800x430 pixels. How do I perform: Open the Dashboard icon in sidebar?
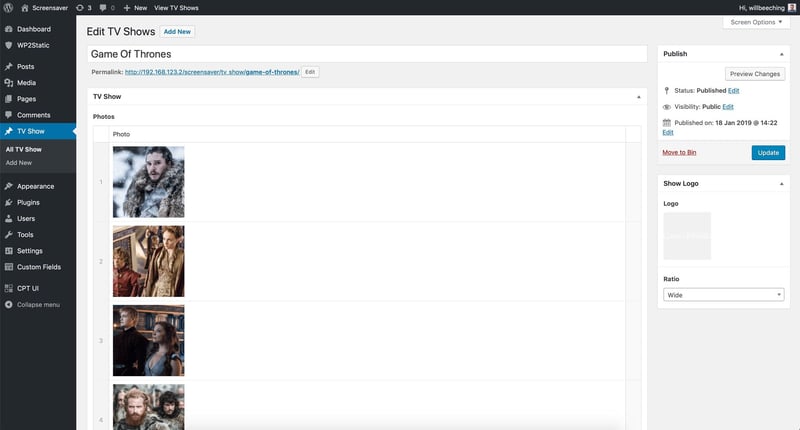8,29
